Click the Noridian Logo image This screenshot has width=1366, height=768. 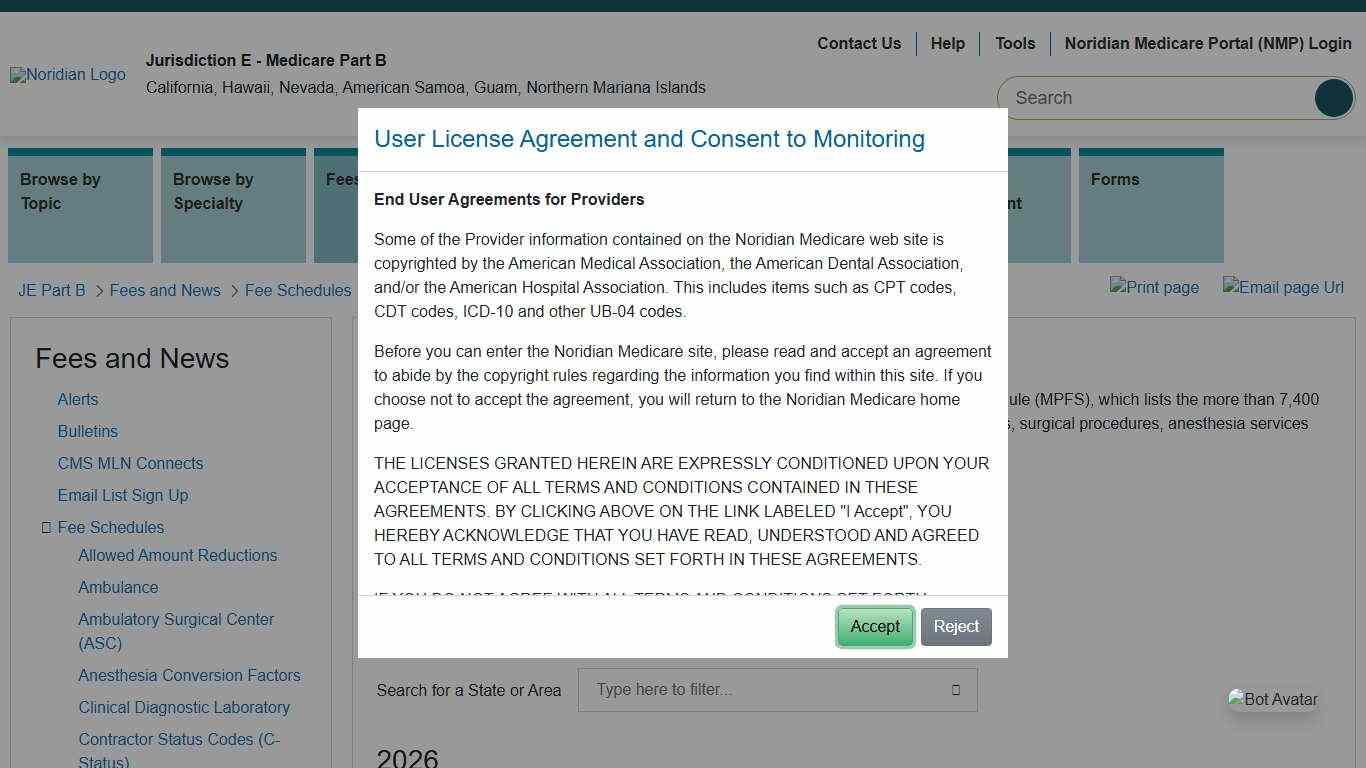point(68,75)
